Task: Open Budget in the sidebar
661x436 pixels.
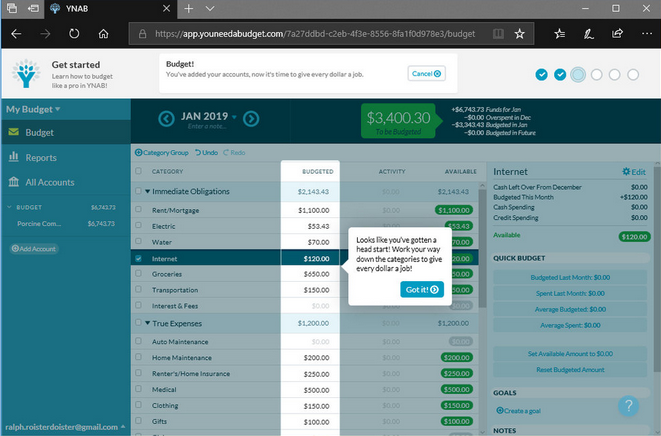Action: [x=65, y=132]
